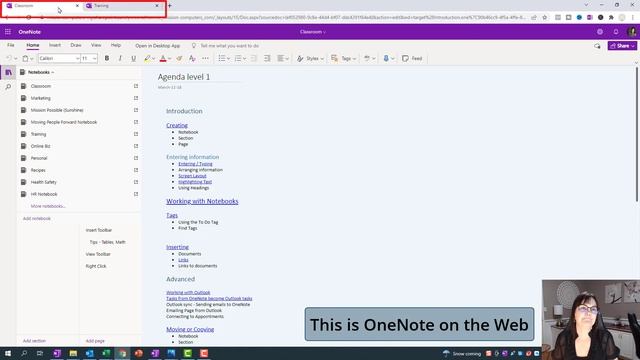Image resolution: width=640 pixels, height=360 pixels.
Task: Open the app launcher waffle icon
Action: pyautogui.click(x=8, y=32)
